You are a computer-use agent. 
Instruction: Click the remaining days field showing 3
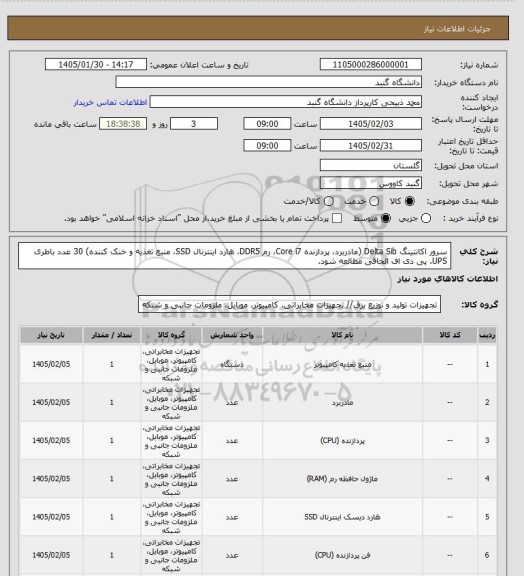point(194,124)
